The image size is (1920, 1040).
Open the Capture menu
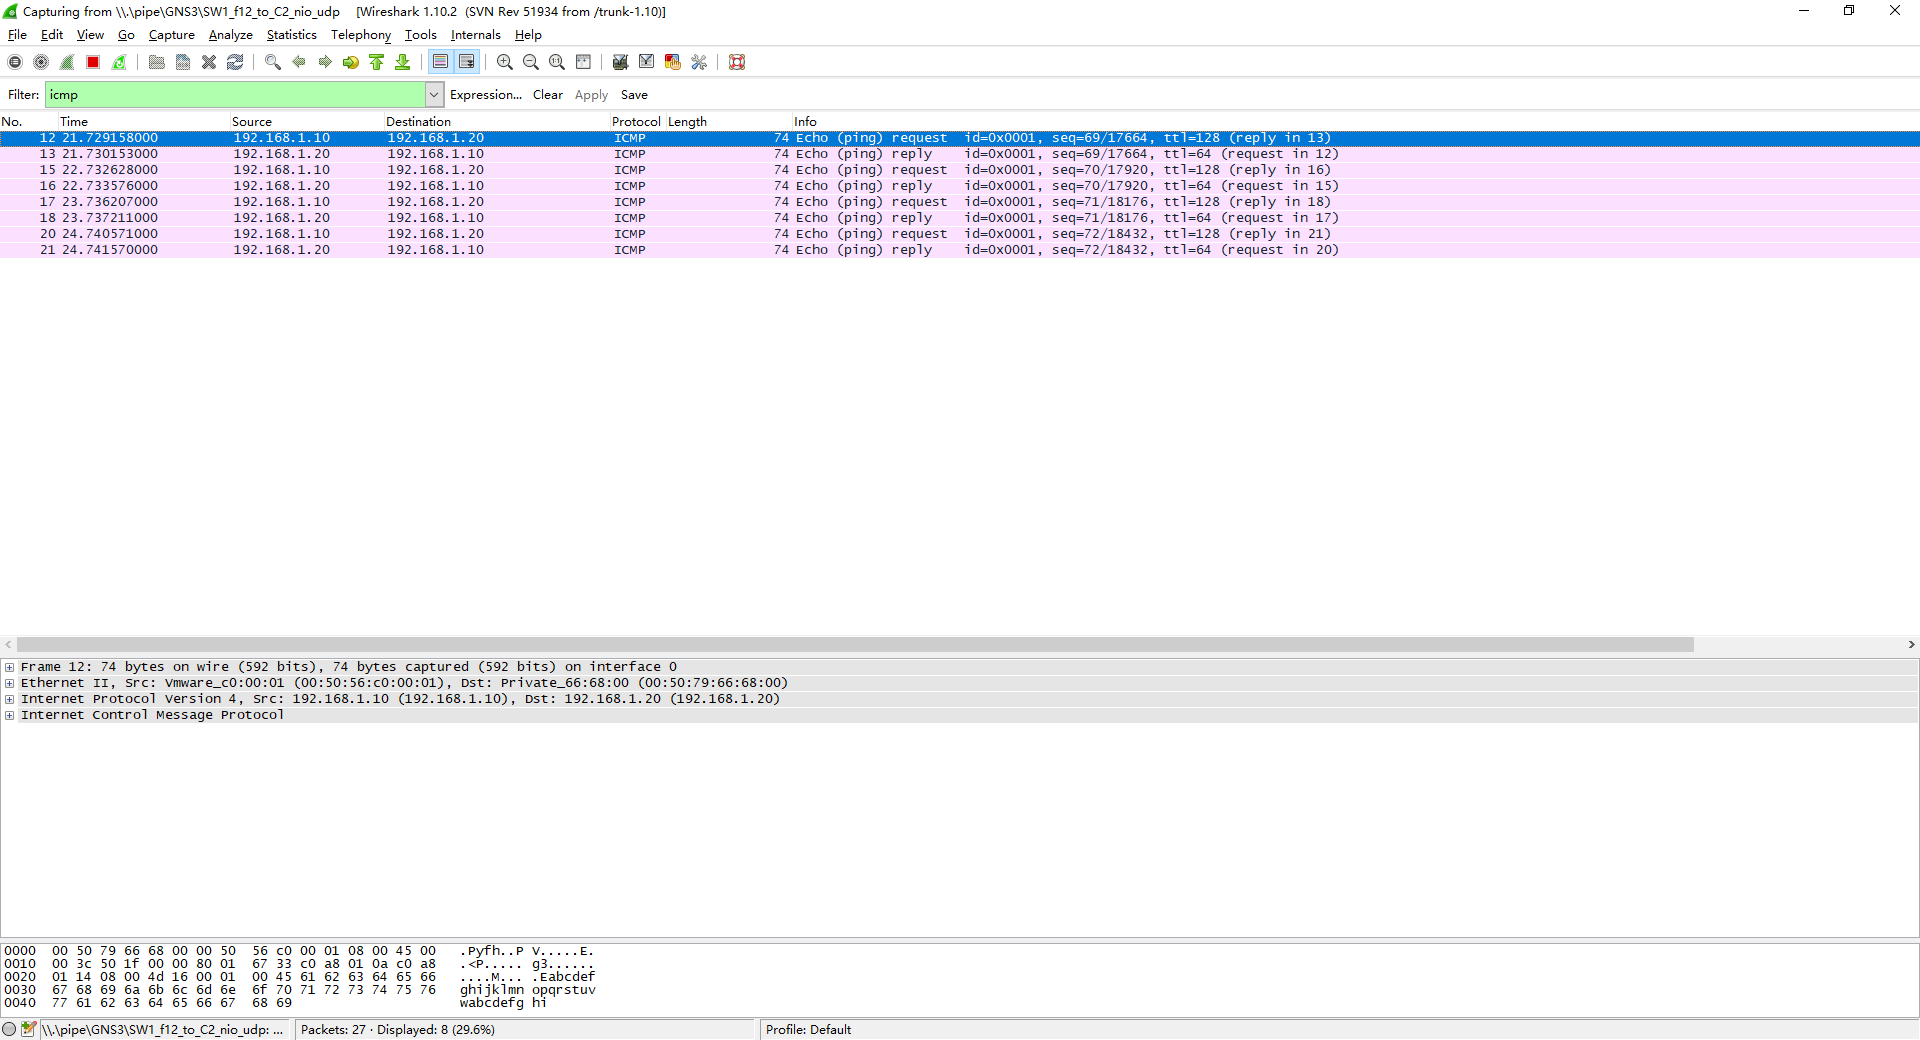(x=172, y=35)
